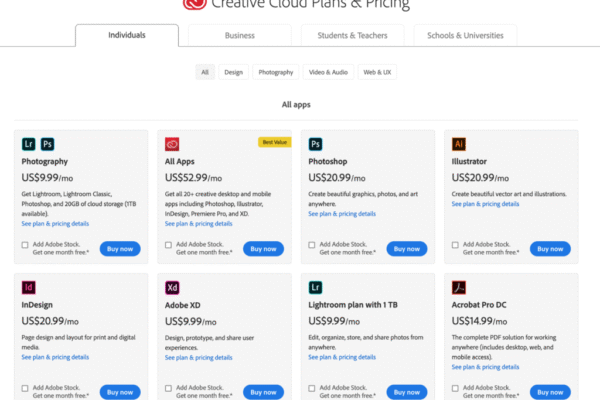
Task: Click the Best Value badge
Action: click(274, 142)
